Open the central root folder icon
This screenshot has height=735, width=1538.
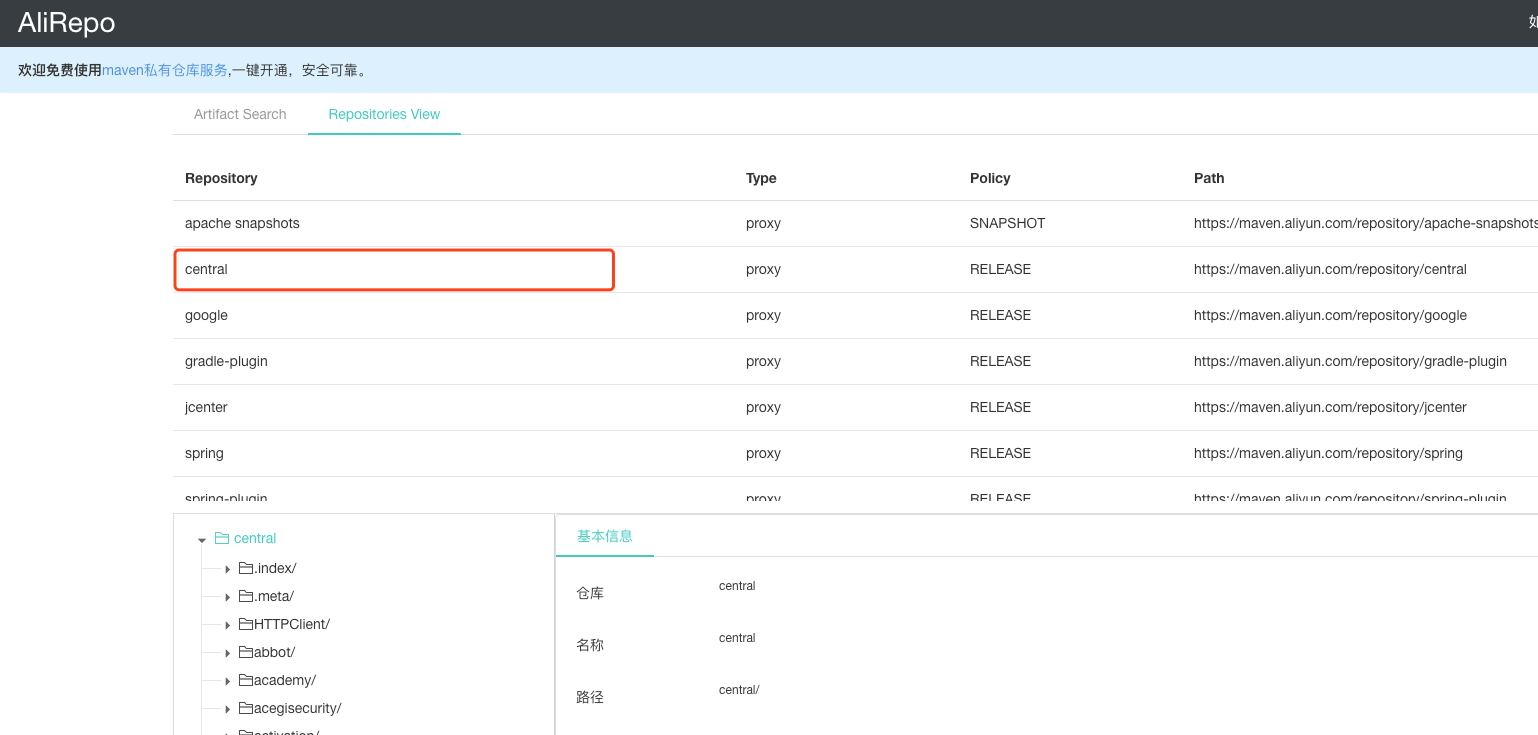coord(222,538)
